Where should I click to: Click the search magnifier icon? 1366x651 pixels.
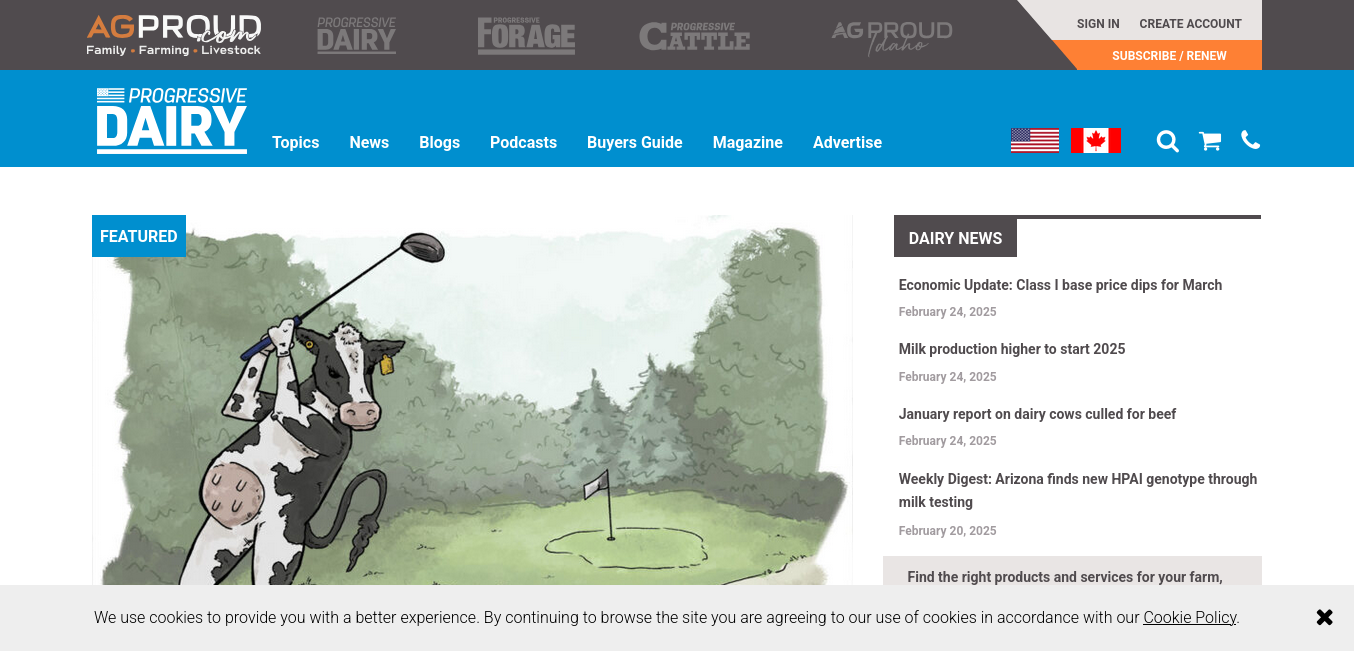[x=1167, y=141]
